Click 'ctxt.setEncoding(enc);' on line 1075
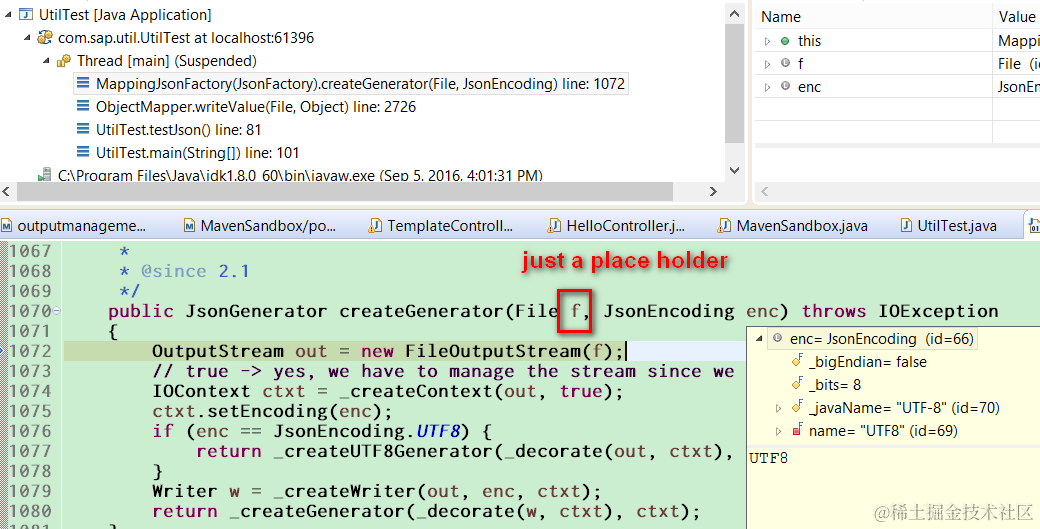Viewport: 1040px width, 529px height. point(272,412)
